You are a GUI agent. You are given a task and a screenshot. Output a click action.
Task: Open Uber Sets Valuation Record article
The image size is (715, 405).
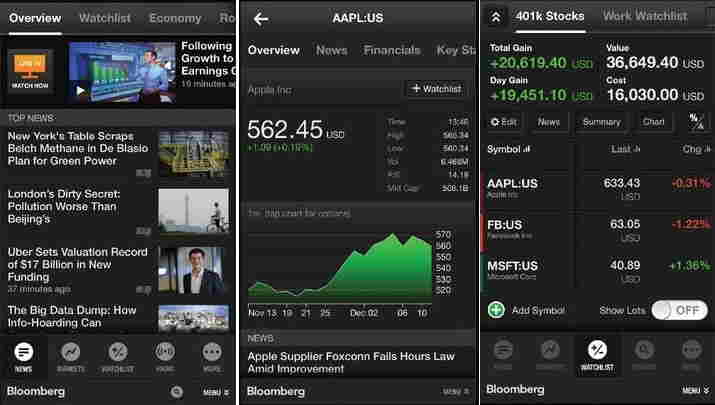pos(78,265)
